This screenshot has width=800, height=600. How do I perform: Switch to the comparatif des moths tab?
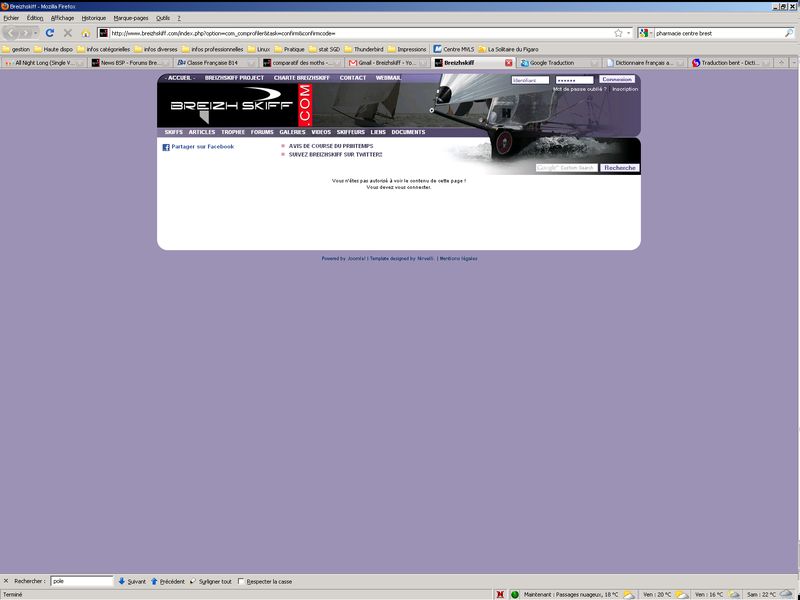click(x=302, y=63)
